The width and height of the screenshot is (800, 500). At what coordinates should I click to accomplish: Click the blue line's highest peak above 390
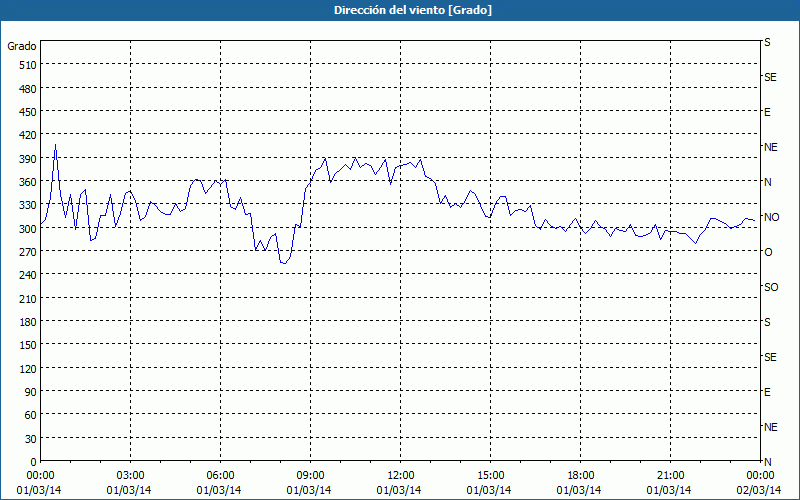point(55,145)
